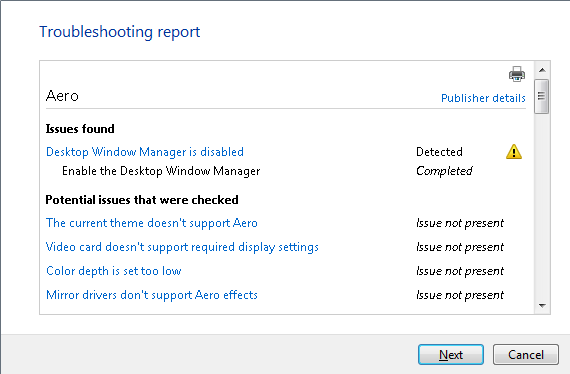This screenshot has width=570, height=374.
Task: Open the Publisher details link
Action: coord(483,98)
